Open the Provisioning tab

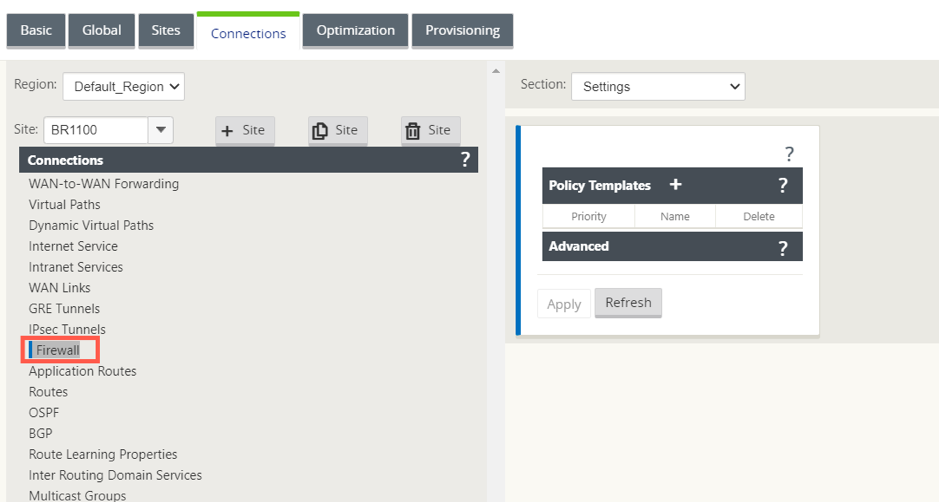tap(462, 31)
